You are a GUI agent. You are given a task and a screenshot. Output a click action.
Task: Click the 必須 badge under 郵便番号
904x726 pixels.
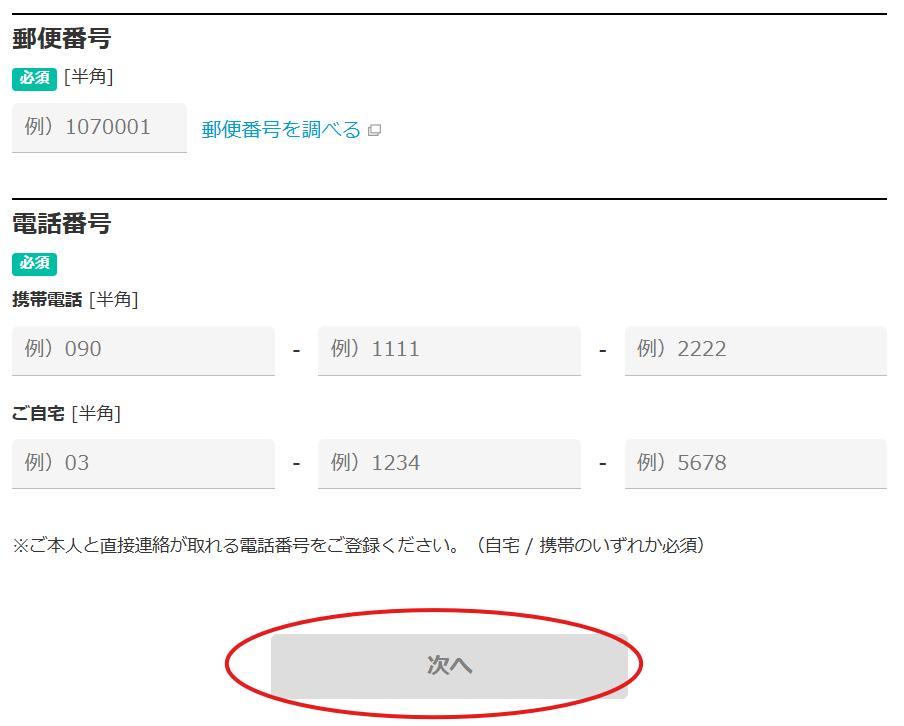click(34, 78)
